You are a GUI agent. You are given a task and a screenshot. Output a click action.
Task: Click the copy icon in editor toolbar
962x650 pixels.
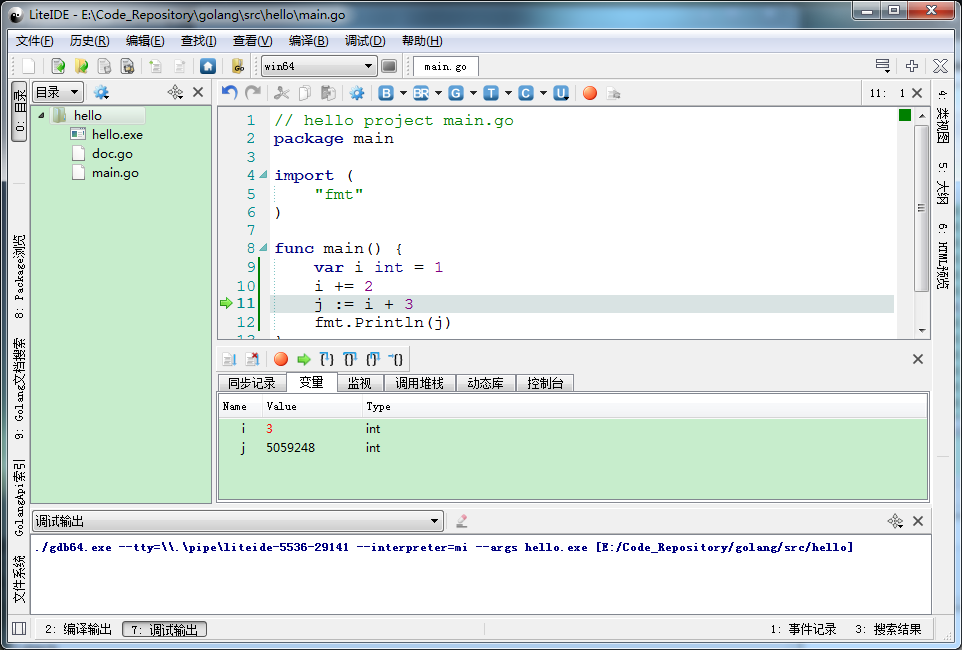(x=305, y=93)
